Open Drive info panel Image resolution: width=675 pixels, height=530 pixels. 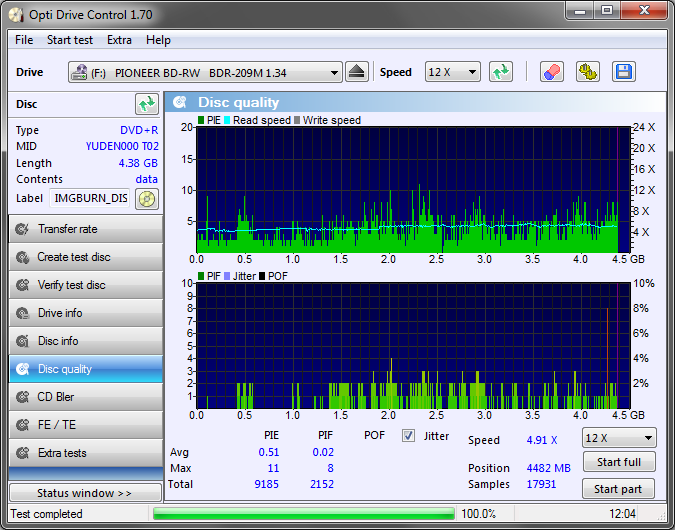(x=86, y=313)
